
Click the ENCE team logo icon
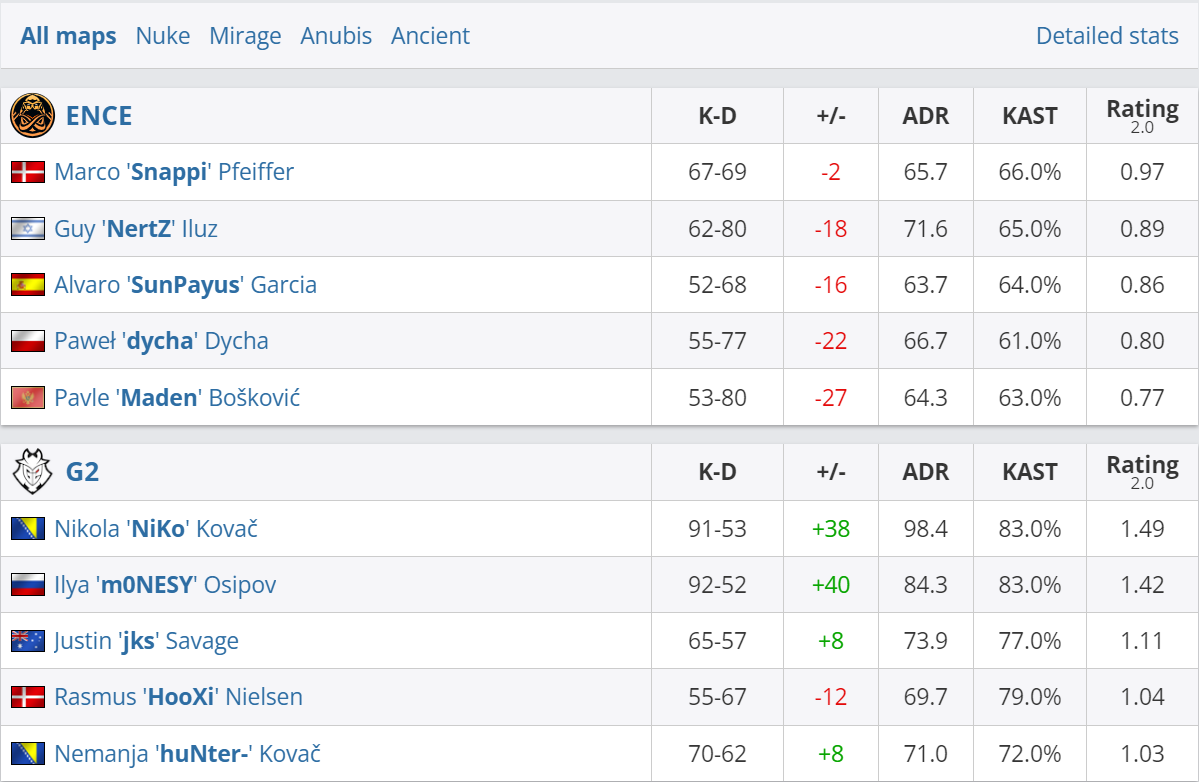coord(32,115)
